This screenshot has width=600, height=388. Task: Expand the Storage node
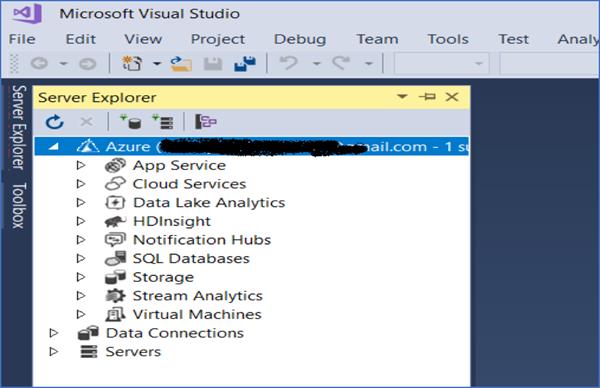(x=81, y=277)
